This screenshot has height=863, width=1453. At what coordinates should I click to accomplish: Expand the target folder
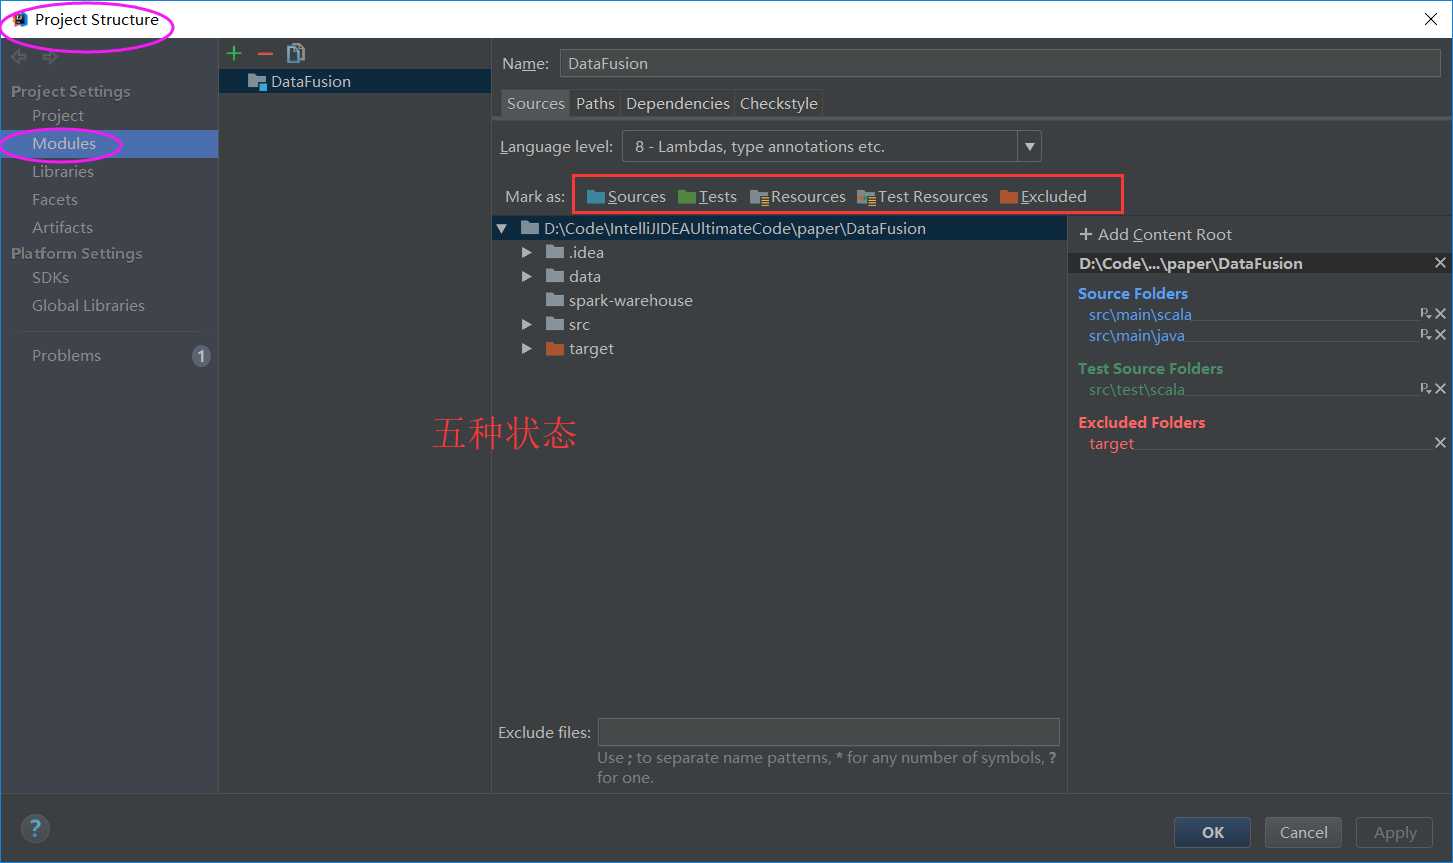pyautogui.click(x=527, y=349)
